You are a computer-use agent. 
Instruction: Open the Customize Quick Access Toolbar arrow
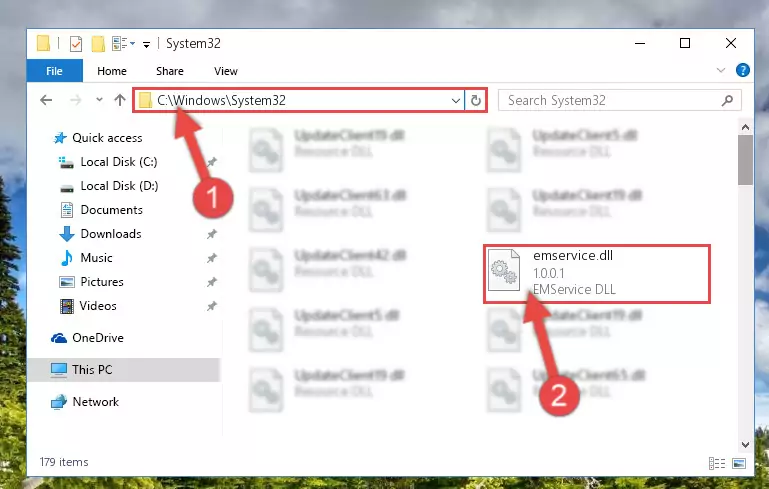[146, 45]
